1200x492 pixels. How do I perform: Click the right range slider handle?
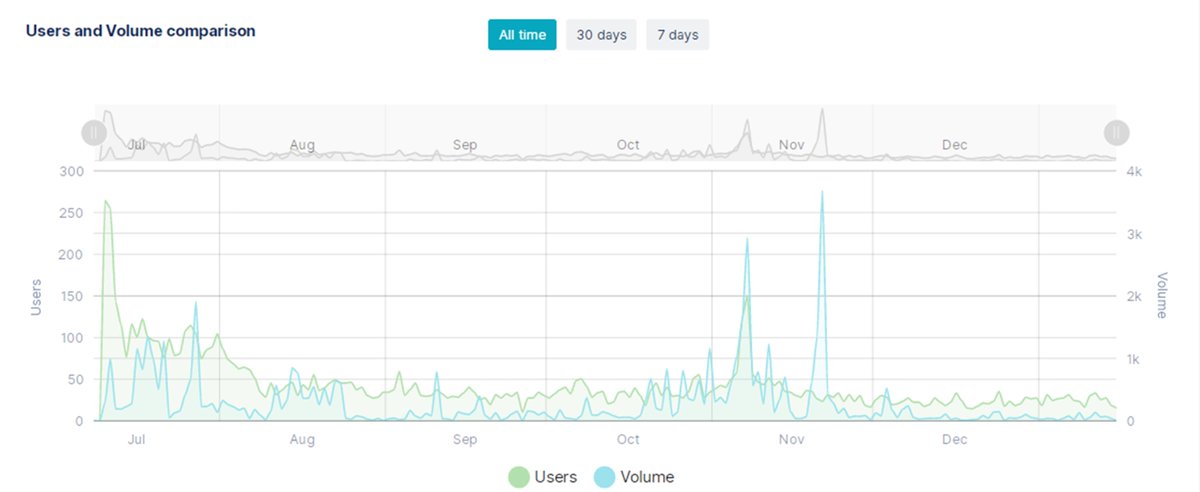pos(1116,132)
